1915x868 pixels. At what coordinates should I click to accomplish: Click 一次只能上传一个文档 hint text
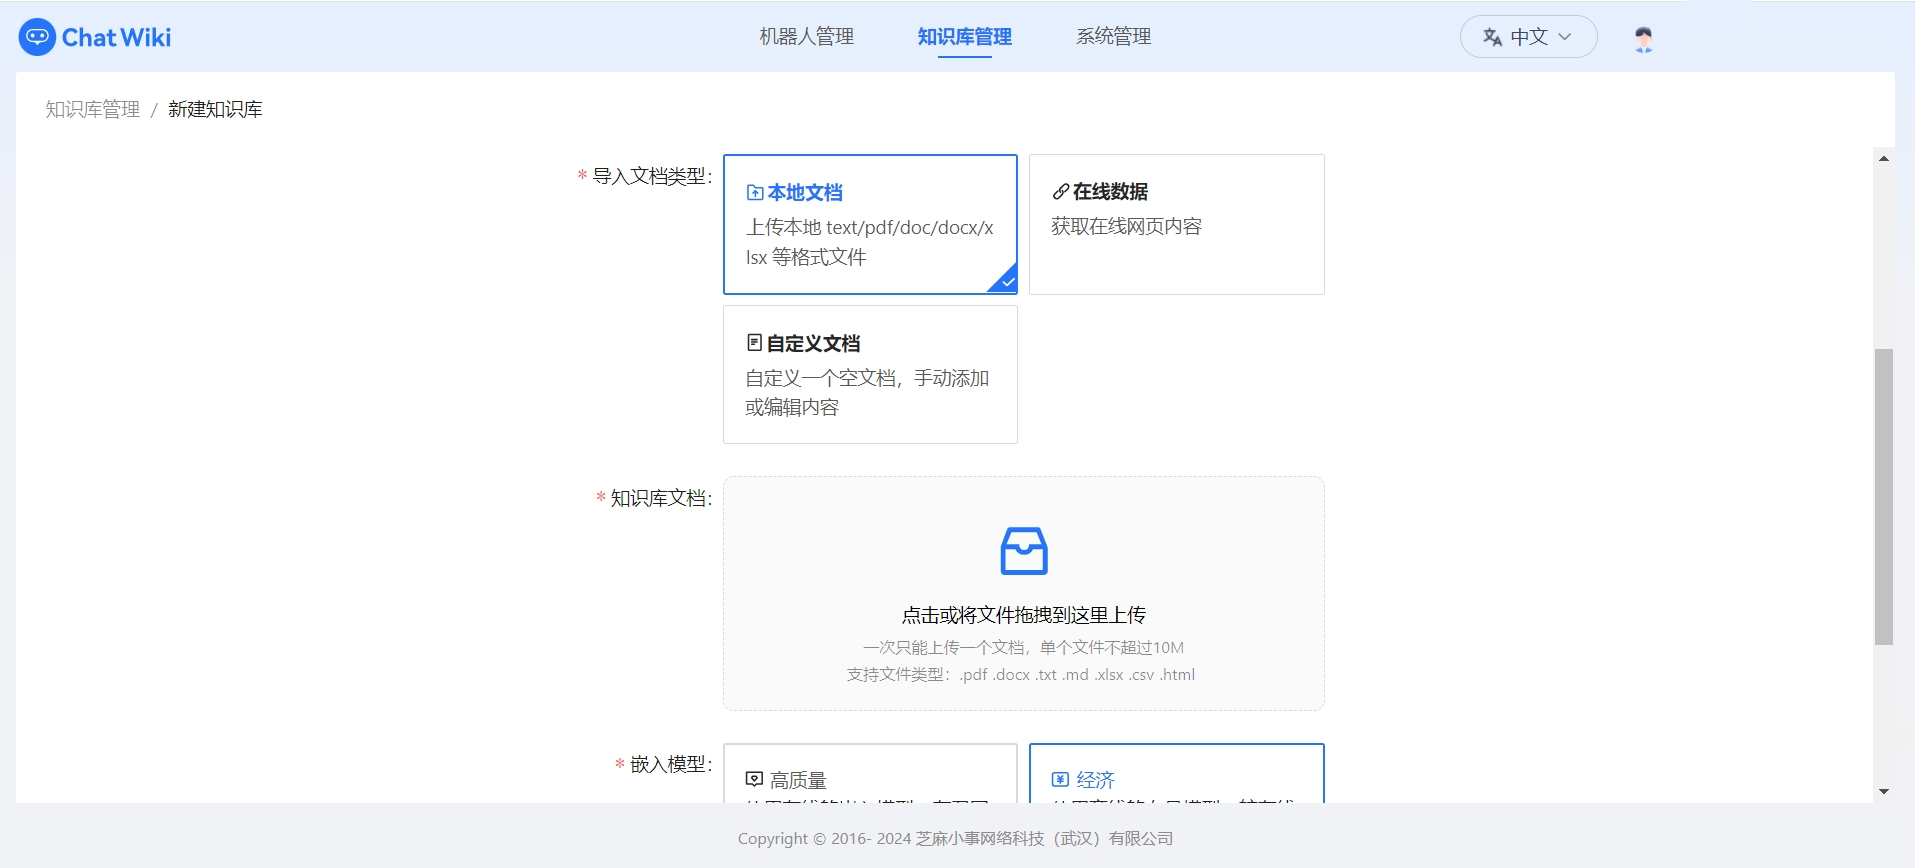click(x=1023, y=648)
